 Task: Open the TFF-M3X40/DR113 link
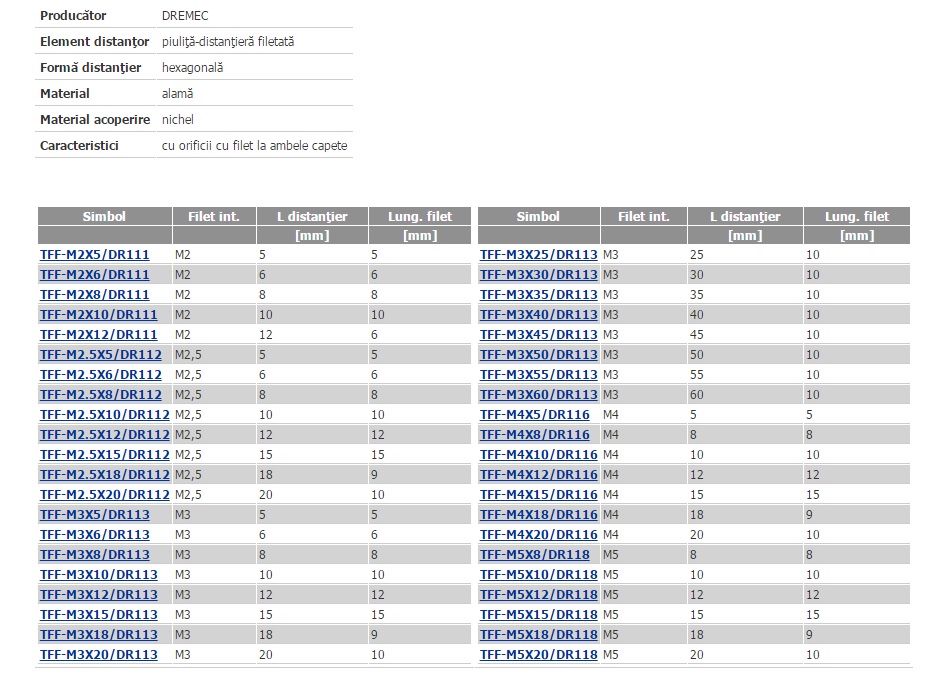(x=539, y=314)
